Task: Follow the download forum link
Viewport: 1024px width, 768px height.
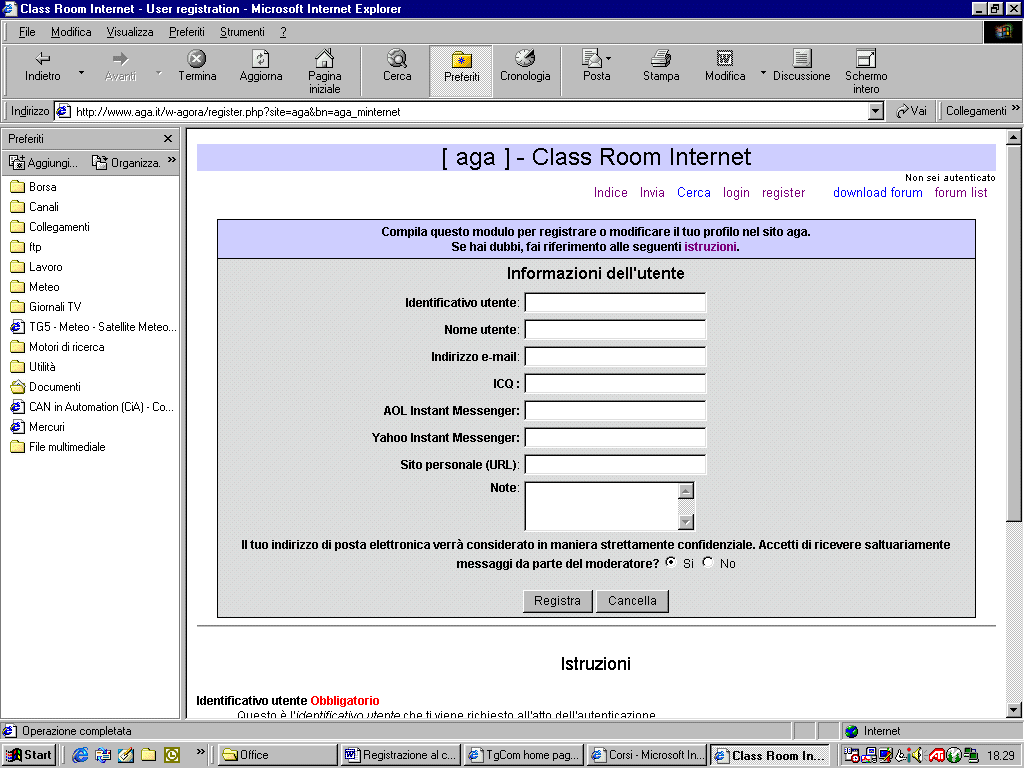Action: pyautogui.click(x=877, y=193)
